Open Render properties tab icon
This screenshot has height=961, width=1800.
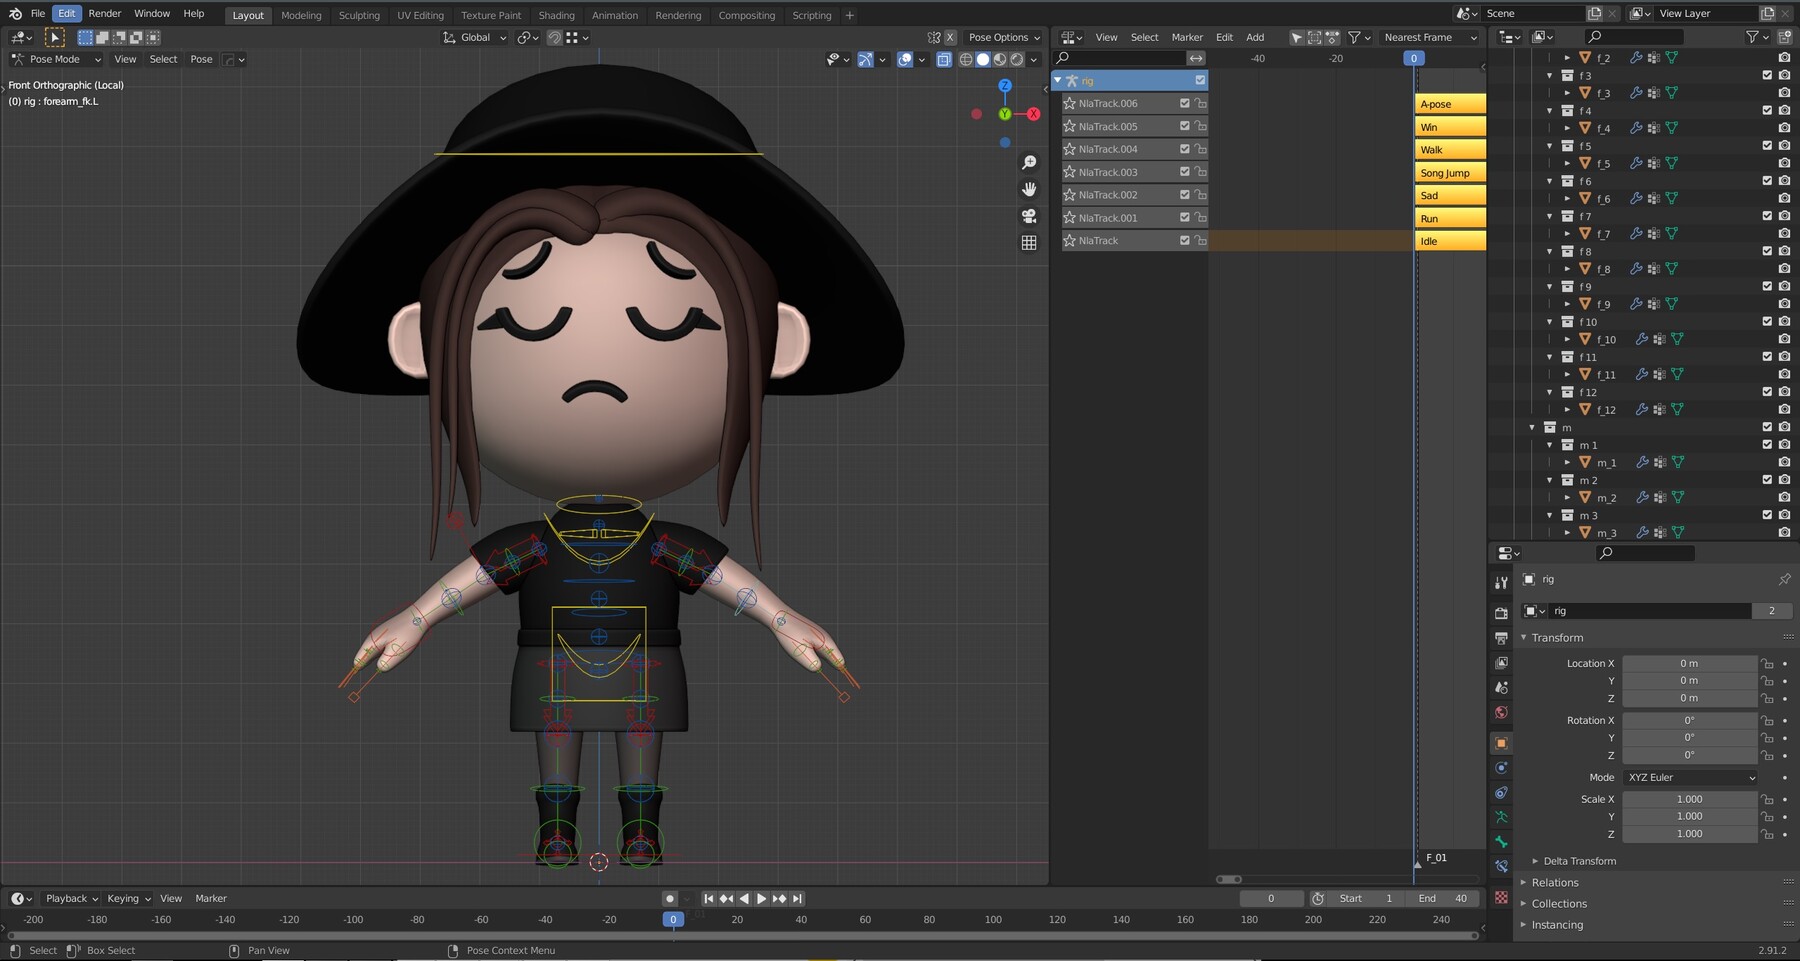pyautogui.click(x=1501, y=612)
